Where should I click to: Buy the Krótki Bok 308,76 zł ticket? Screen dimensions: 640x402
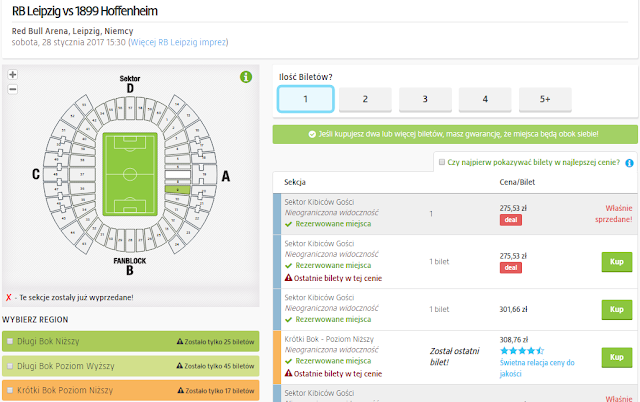(617, 357)
